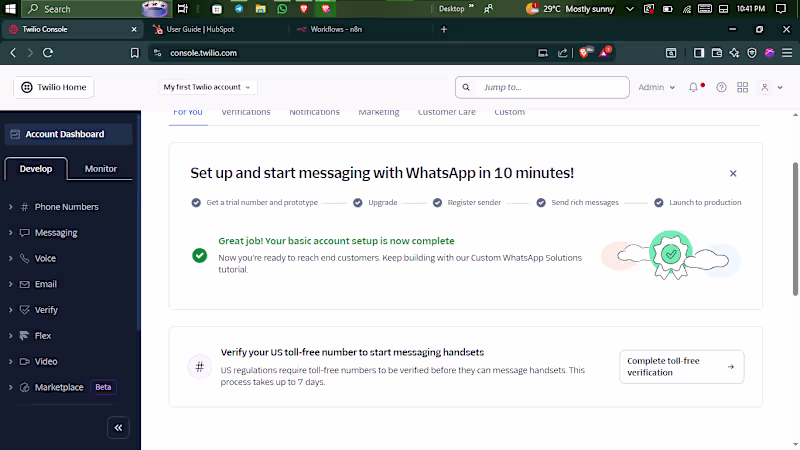
Task: Open Account Dashboard in sidebar
Action: click(x=69, y=134)
